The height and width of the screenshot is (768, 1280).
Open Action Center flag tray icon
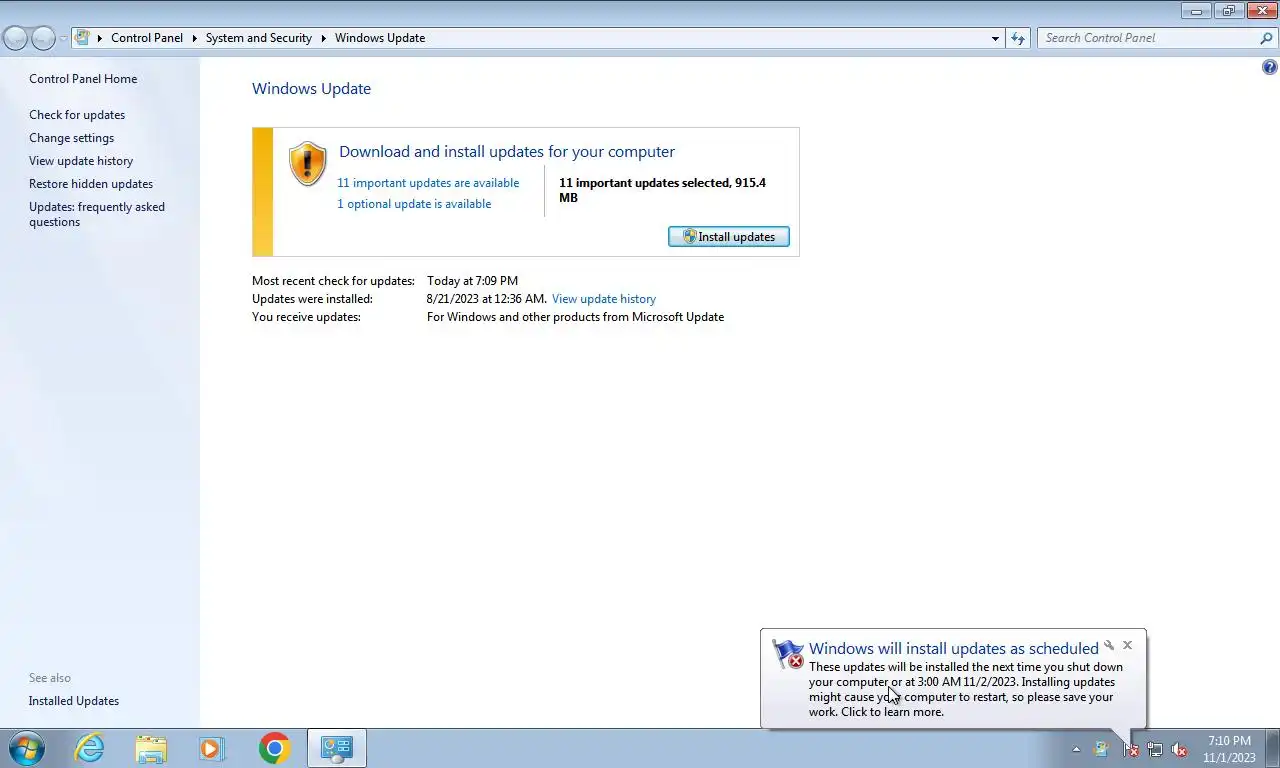[1130, 749]
